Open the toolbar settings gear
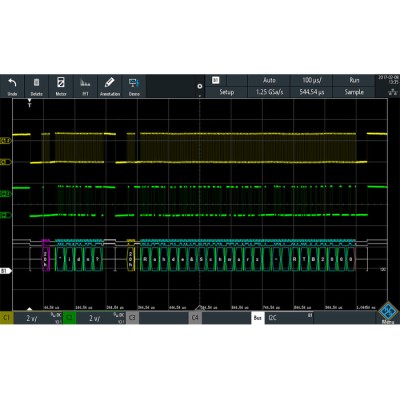The height and width of the screenshot is (400, 400). click(x=200, y=86)
